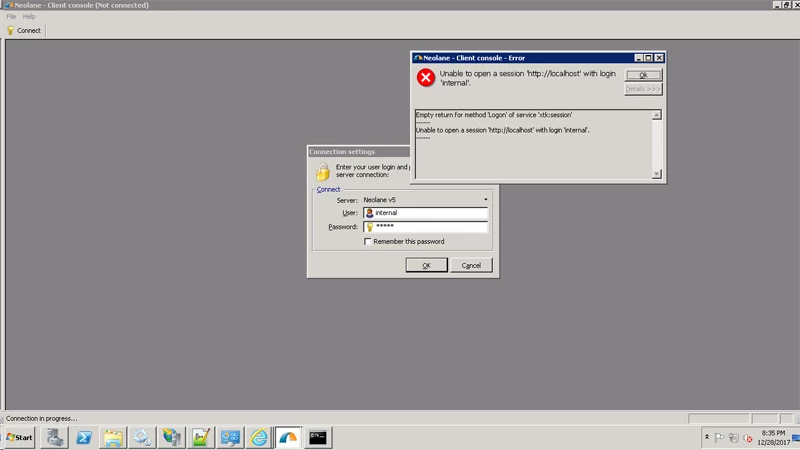This screenshot has height=450, width=800.
Task: Click the up arrow of error text scrollbar
Action: 657,115
